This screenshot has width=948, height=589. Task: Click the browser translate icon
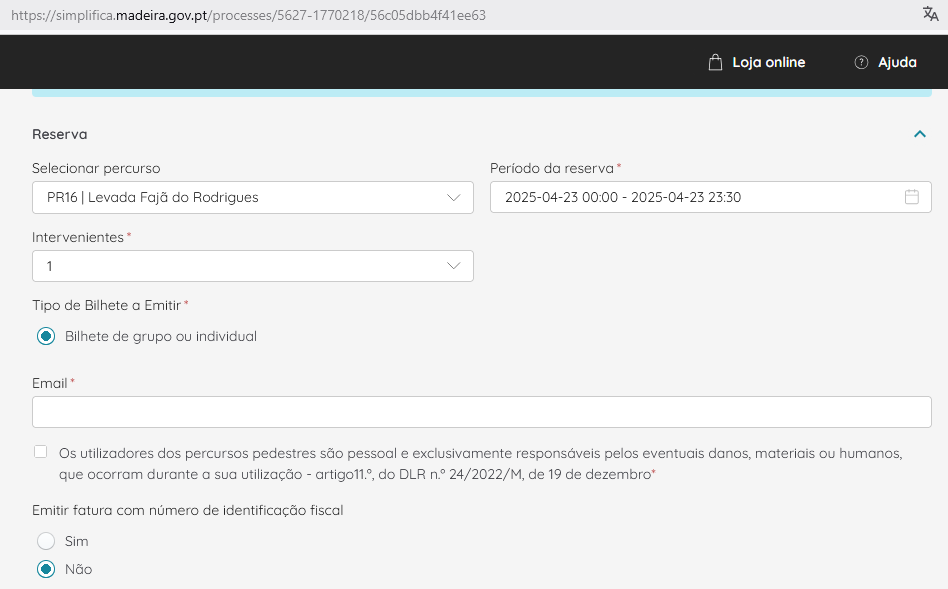tap(930, 14)
